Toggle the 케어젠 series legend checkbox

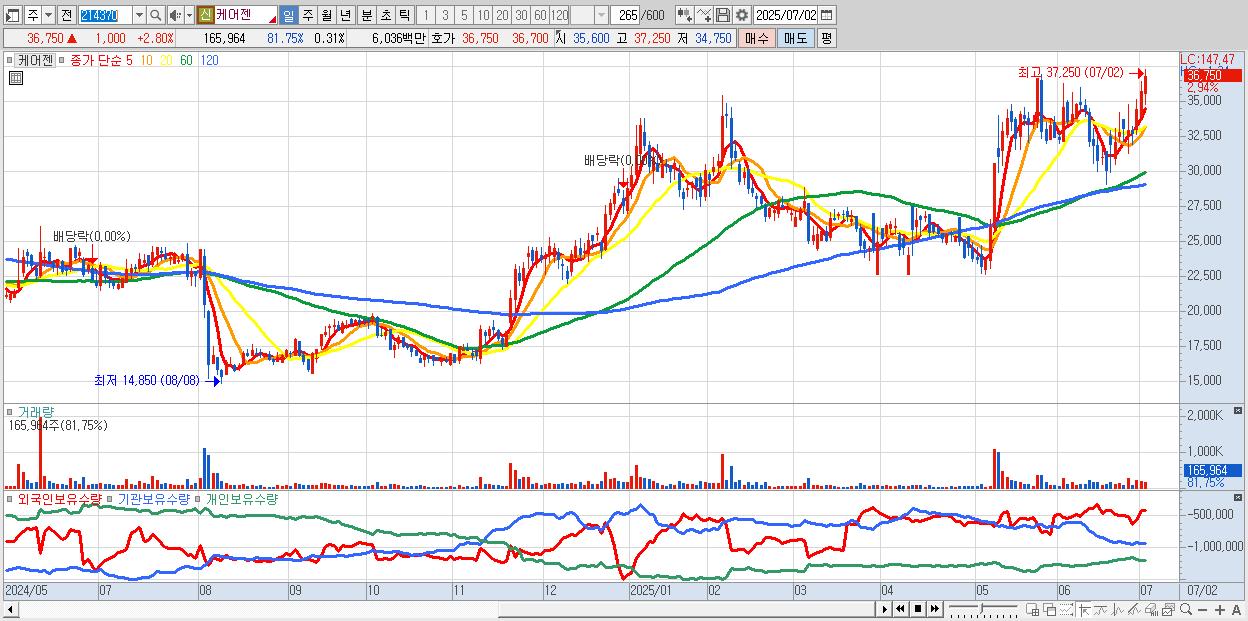click(x=10, y=60)
